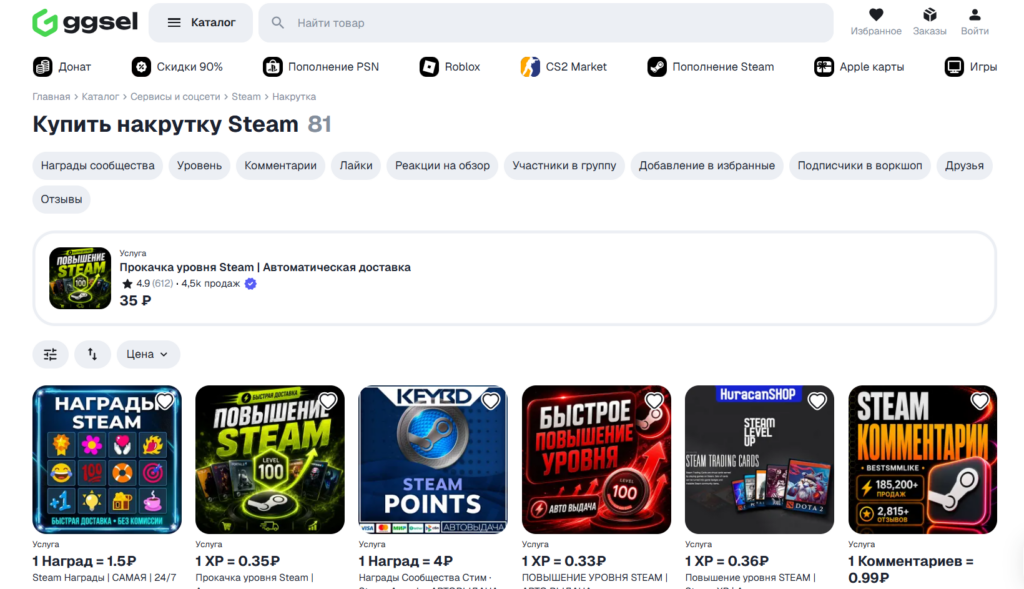Open featured Прокачка уровня Steam title
This screenshot has width=1024, height=589.
[x=264, y=267]
